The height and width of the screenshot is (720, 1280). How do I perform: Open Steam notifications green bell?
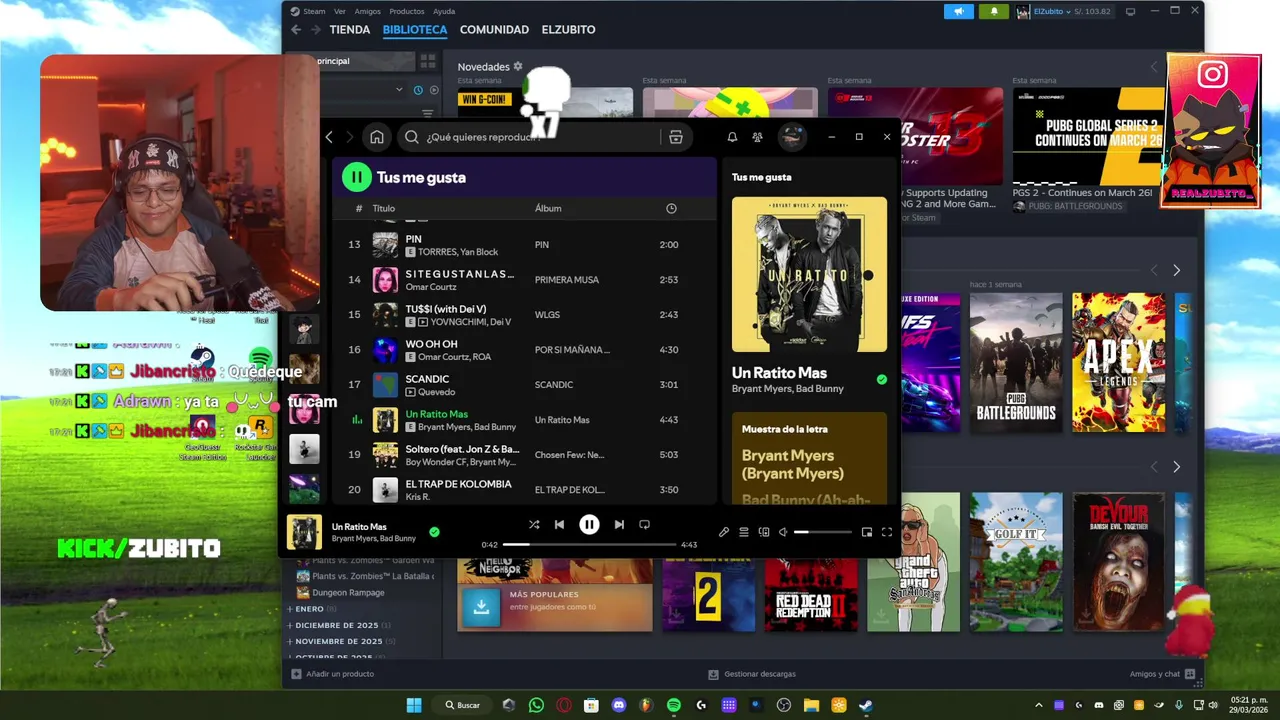(x=994, y=11)
